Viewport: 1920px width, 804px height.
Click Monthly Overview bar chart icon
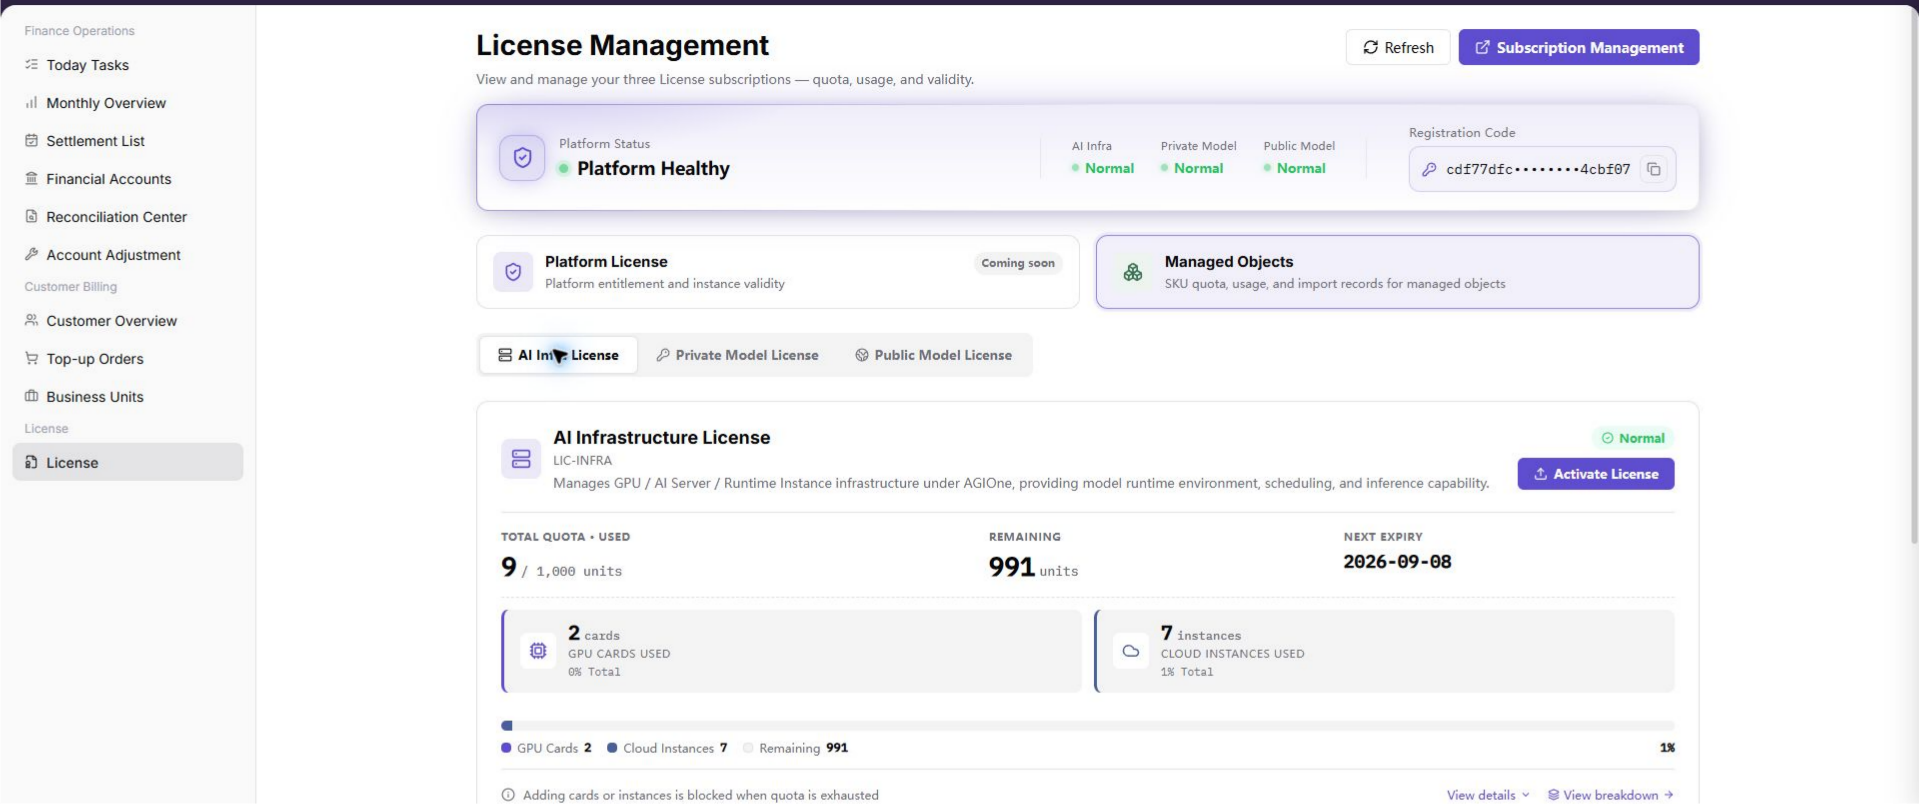[x=31, y=102]
